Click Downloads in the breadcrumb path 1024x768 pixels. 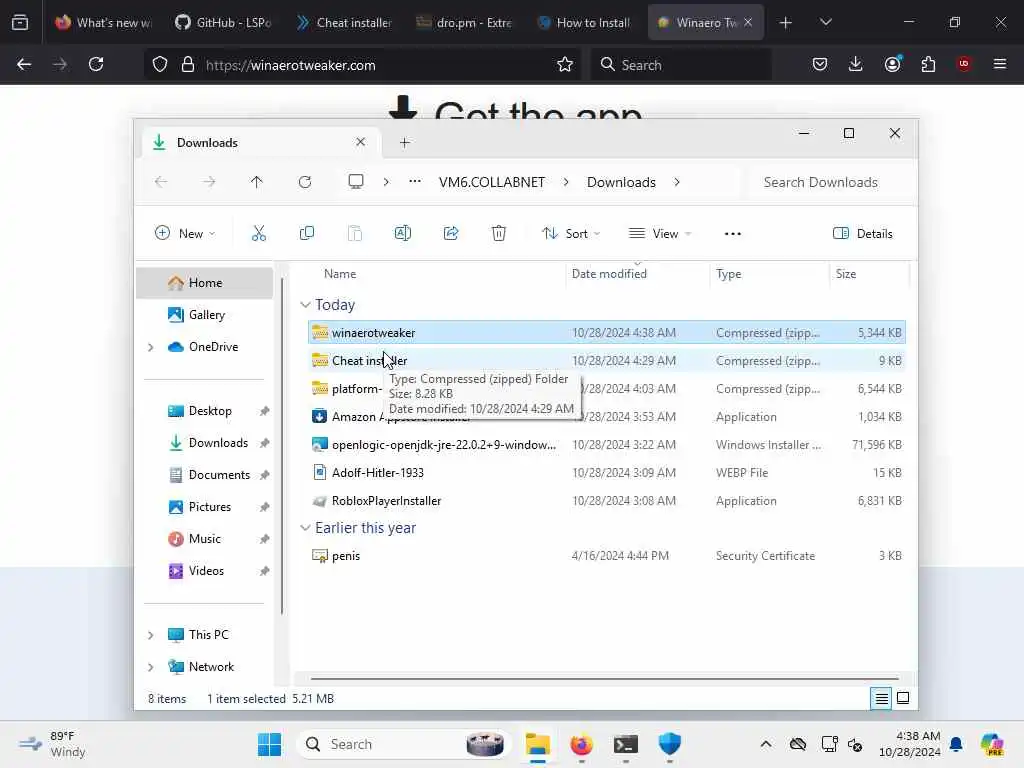tap(621, 182)
